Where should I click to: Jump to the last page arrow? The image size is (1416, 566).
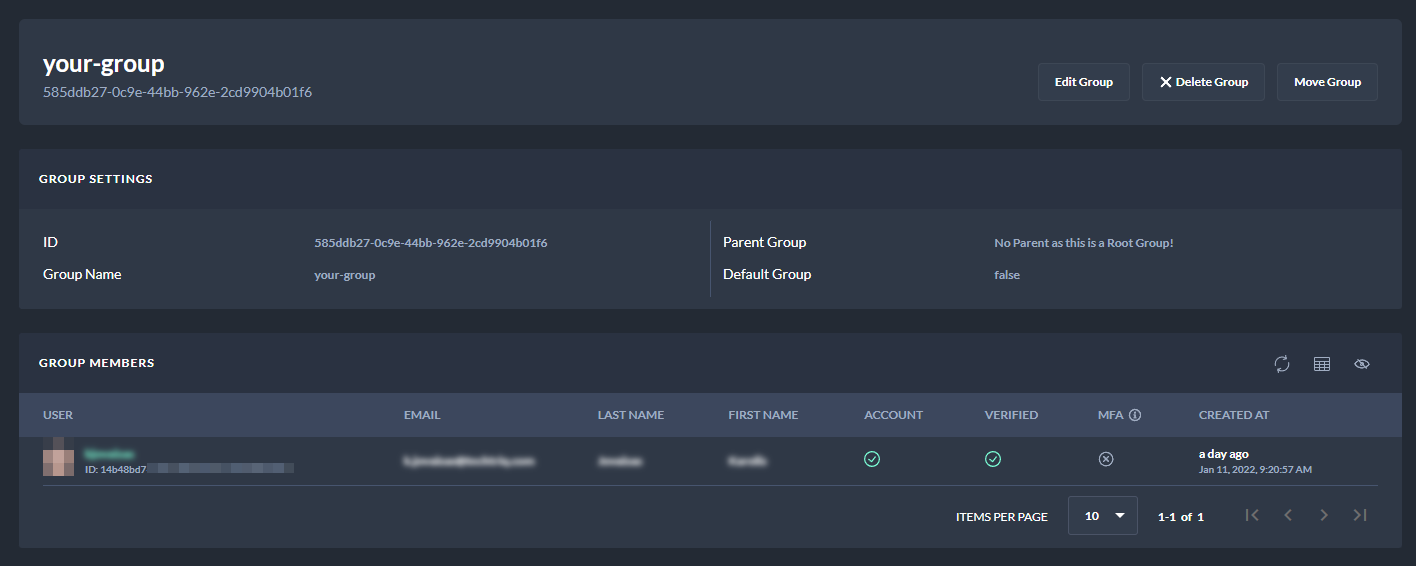pyautogui.click(x=1360, y=515)
